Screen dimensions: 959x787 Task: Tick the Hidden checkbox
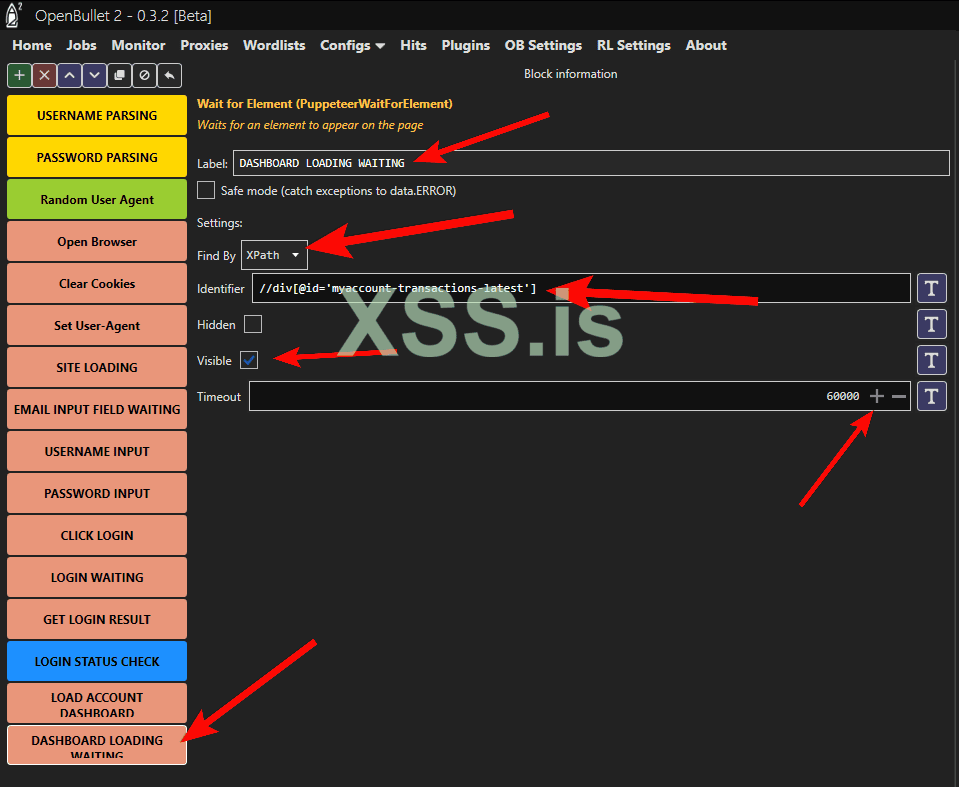(x=253, y=324)
